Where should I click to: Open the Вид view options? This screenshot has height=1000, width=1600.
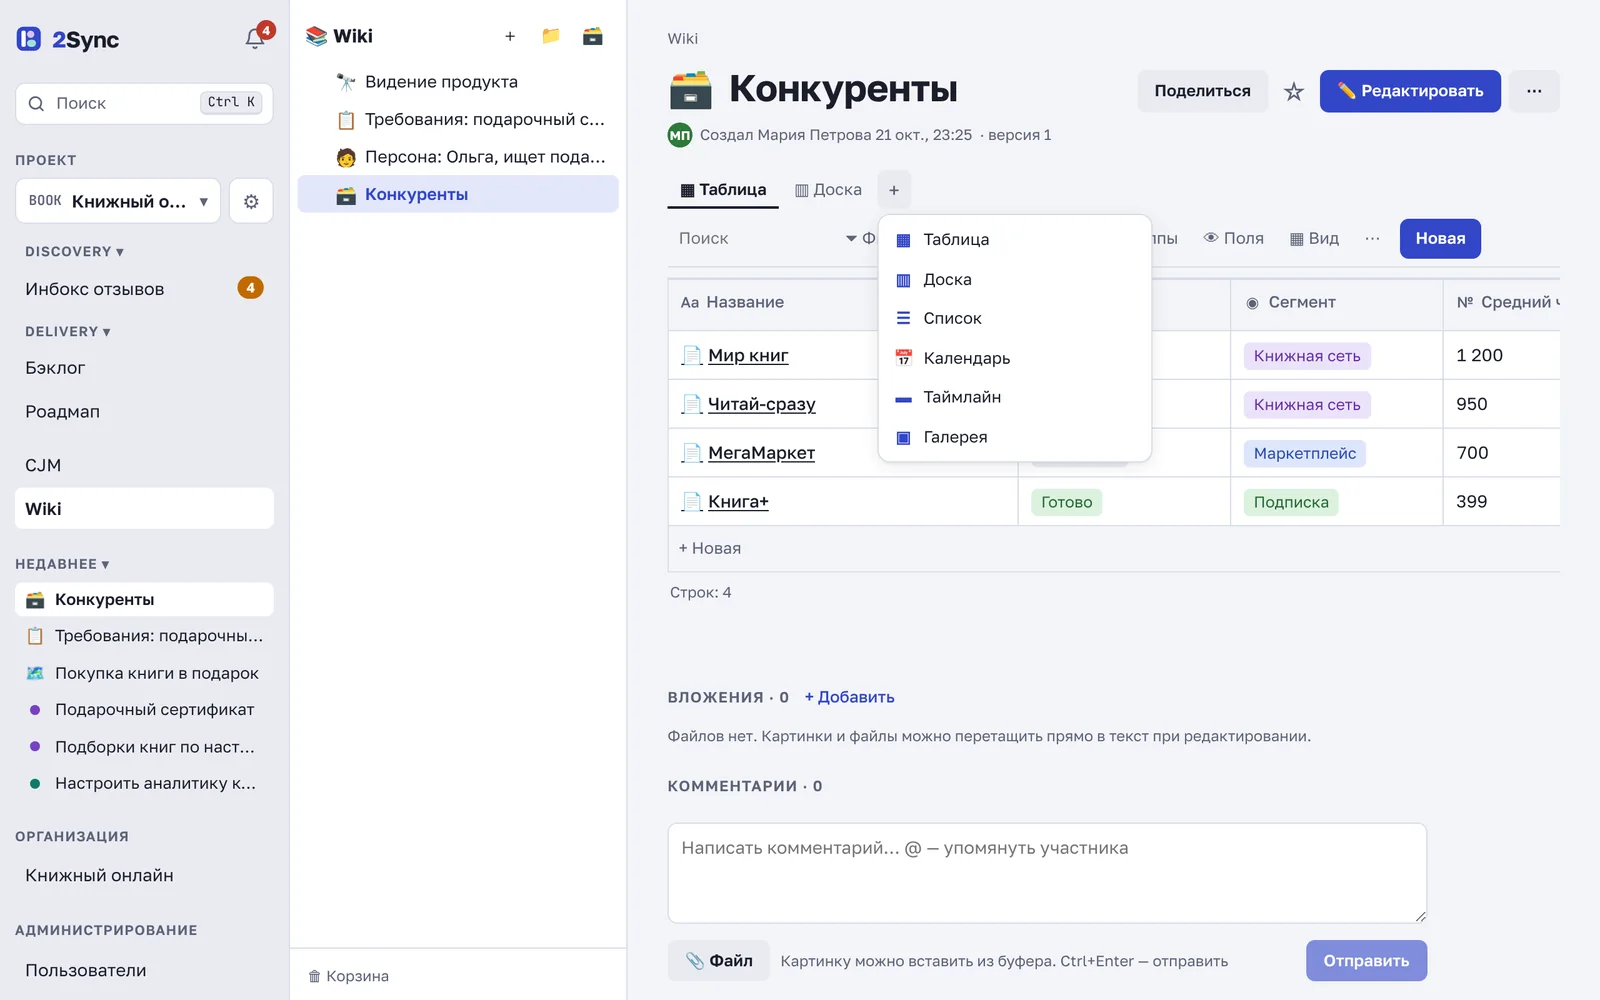(1314, 238)
